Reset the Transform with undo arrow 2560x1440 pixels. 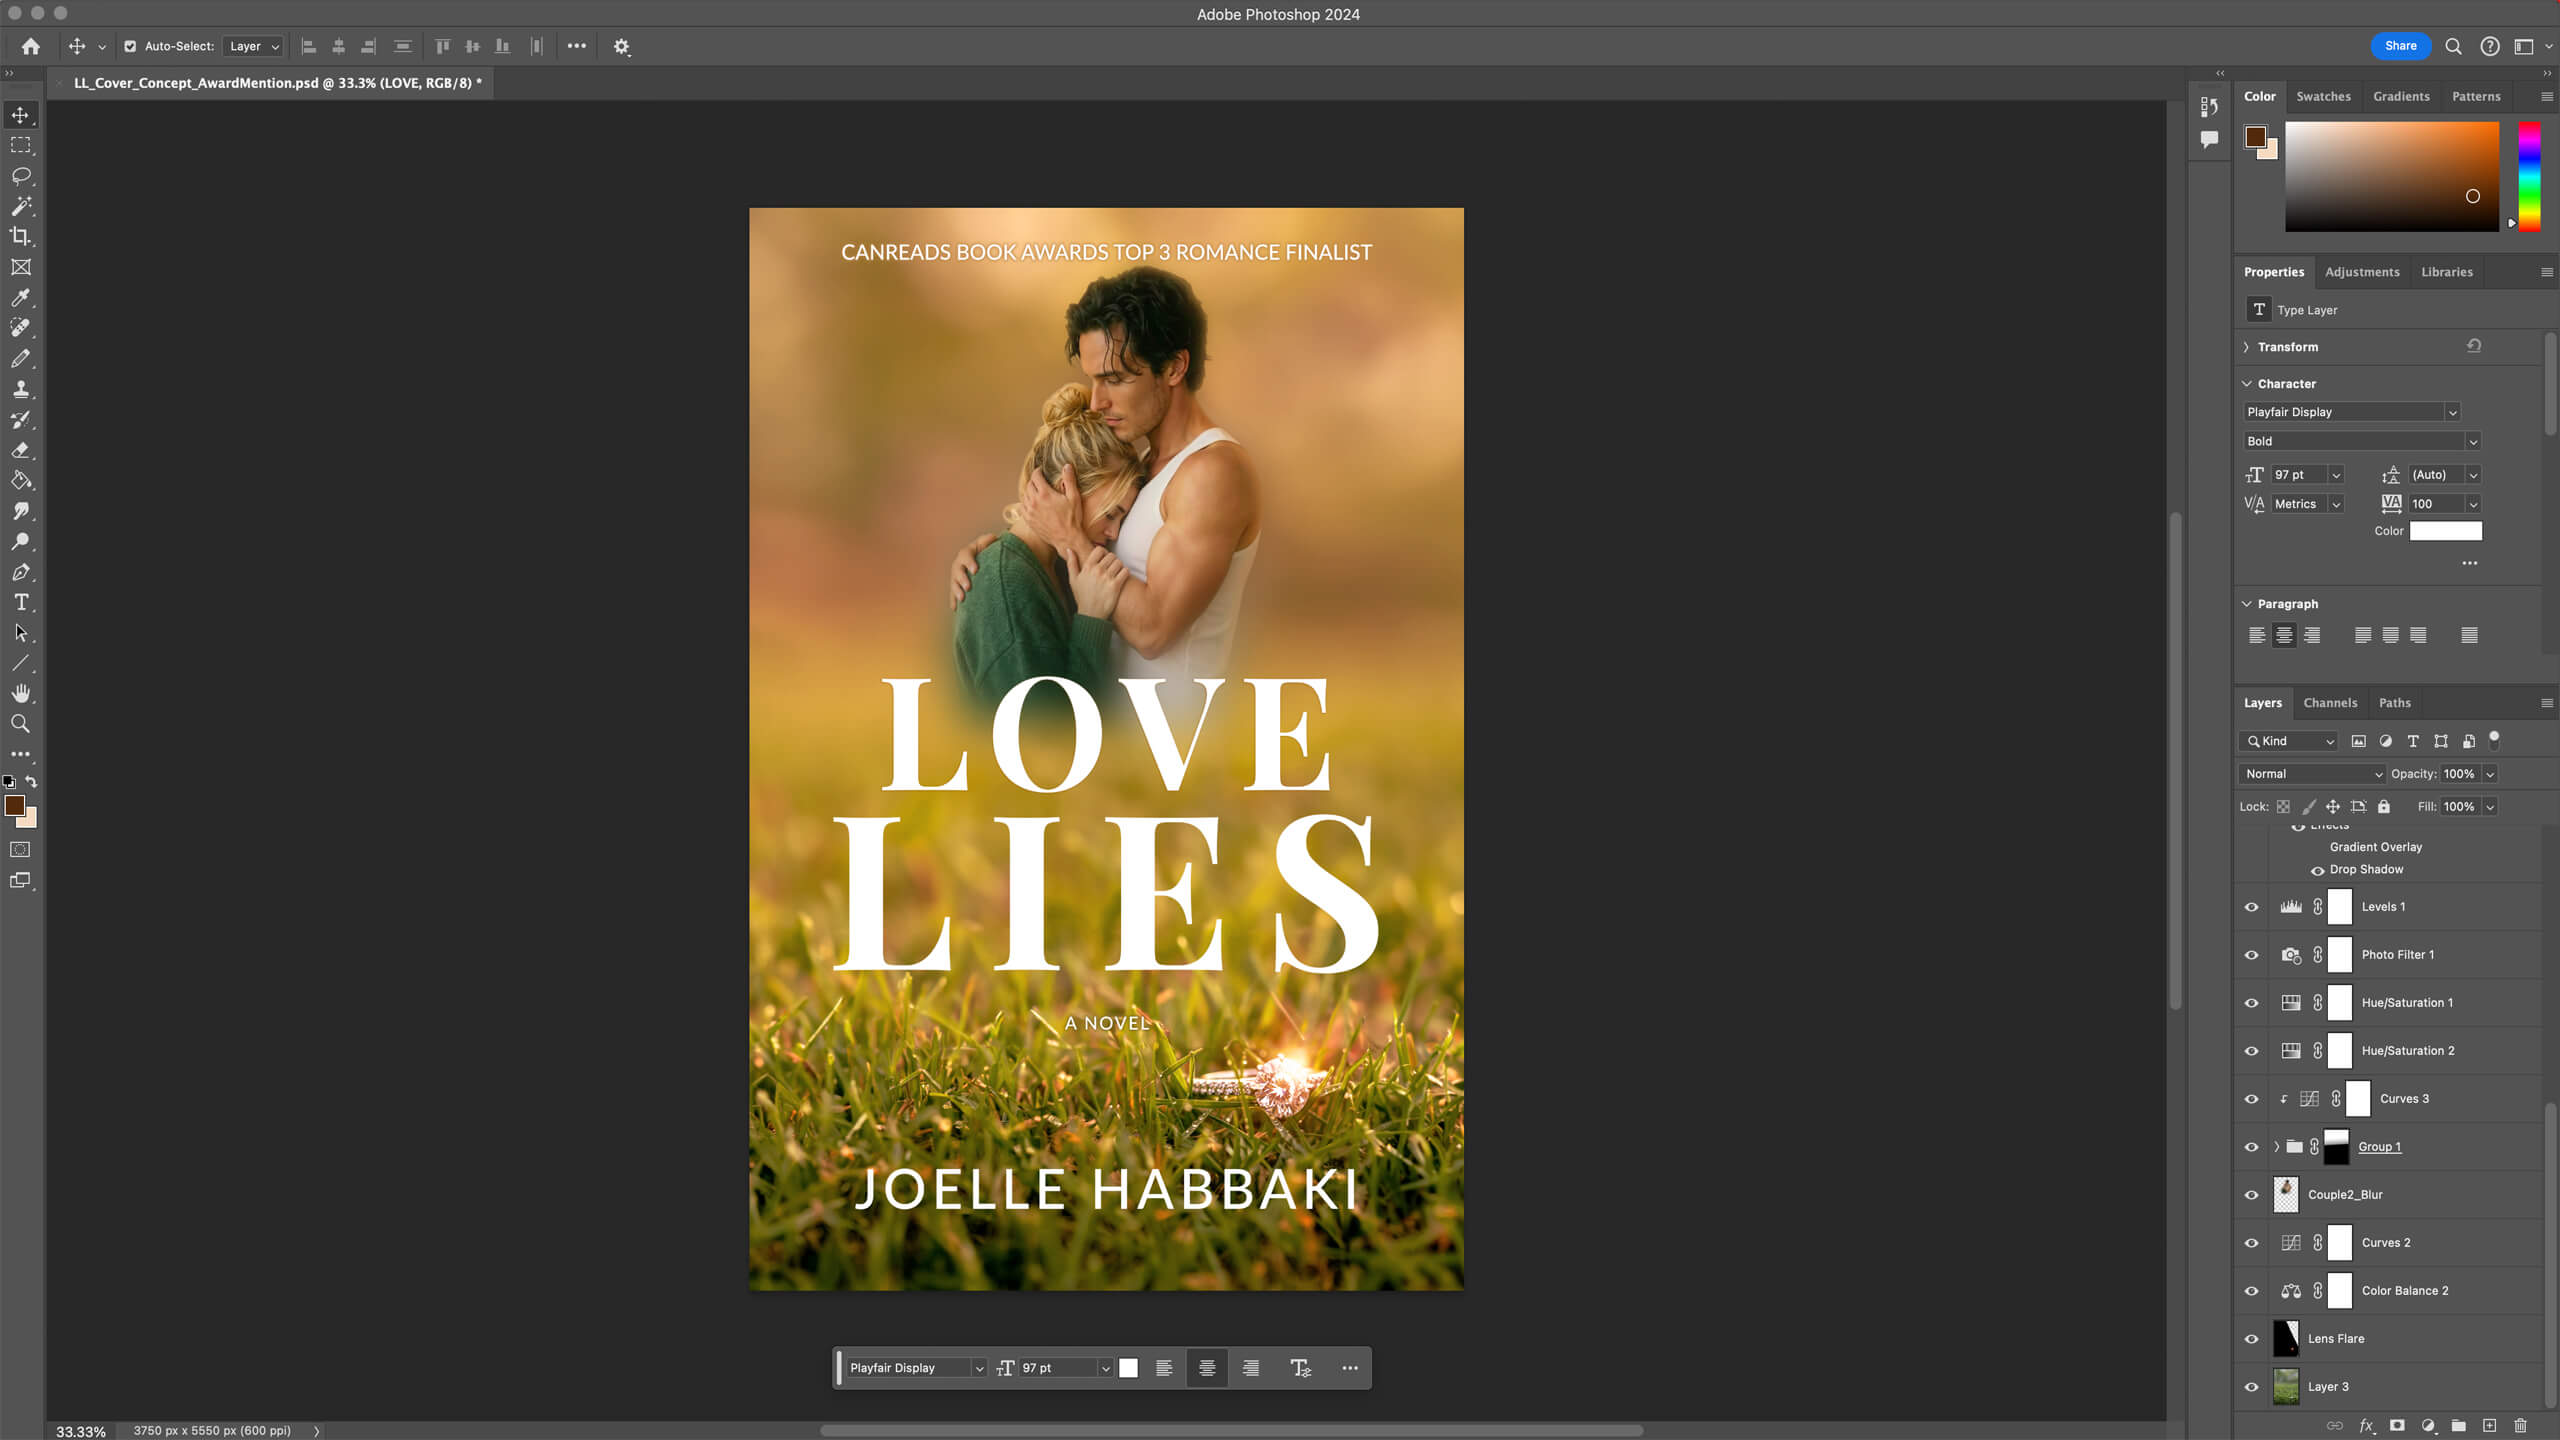point(2474,346)
